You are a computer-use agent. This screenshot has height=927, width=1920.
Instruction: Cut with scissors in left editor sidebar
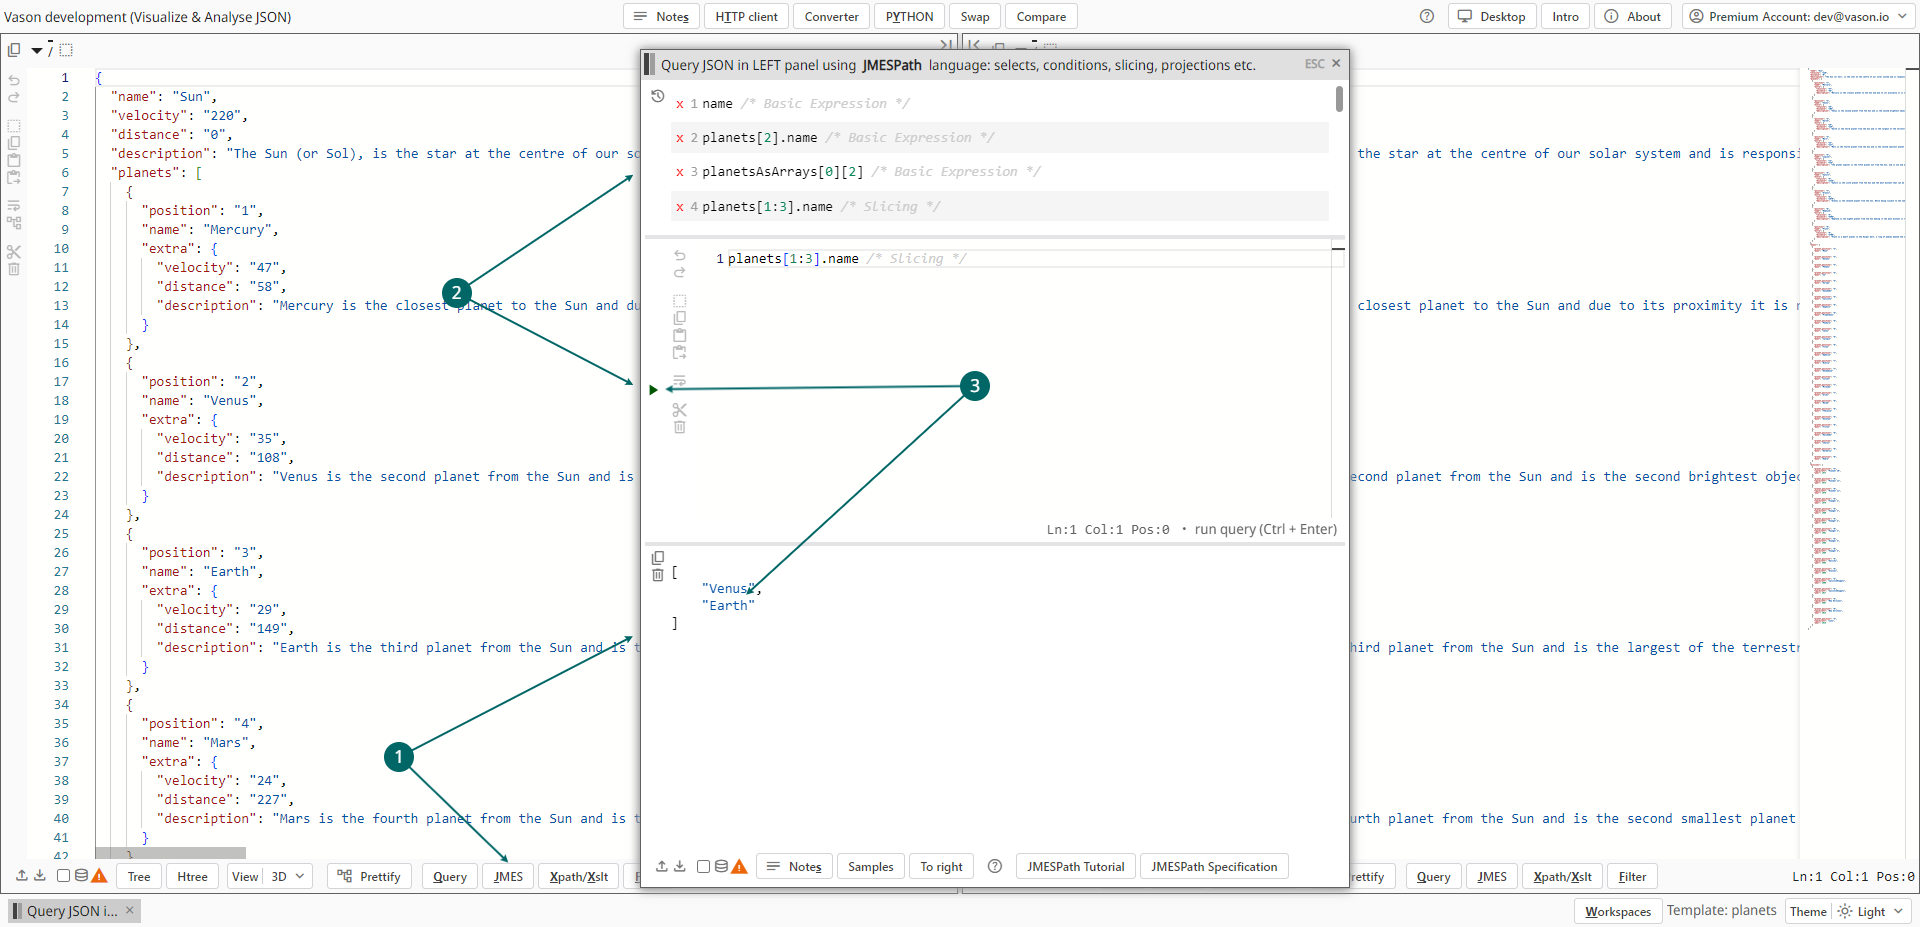(14, 252)
